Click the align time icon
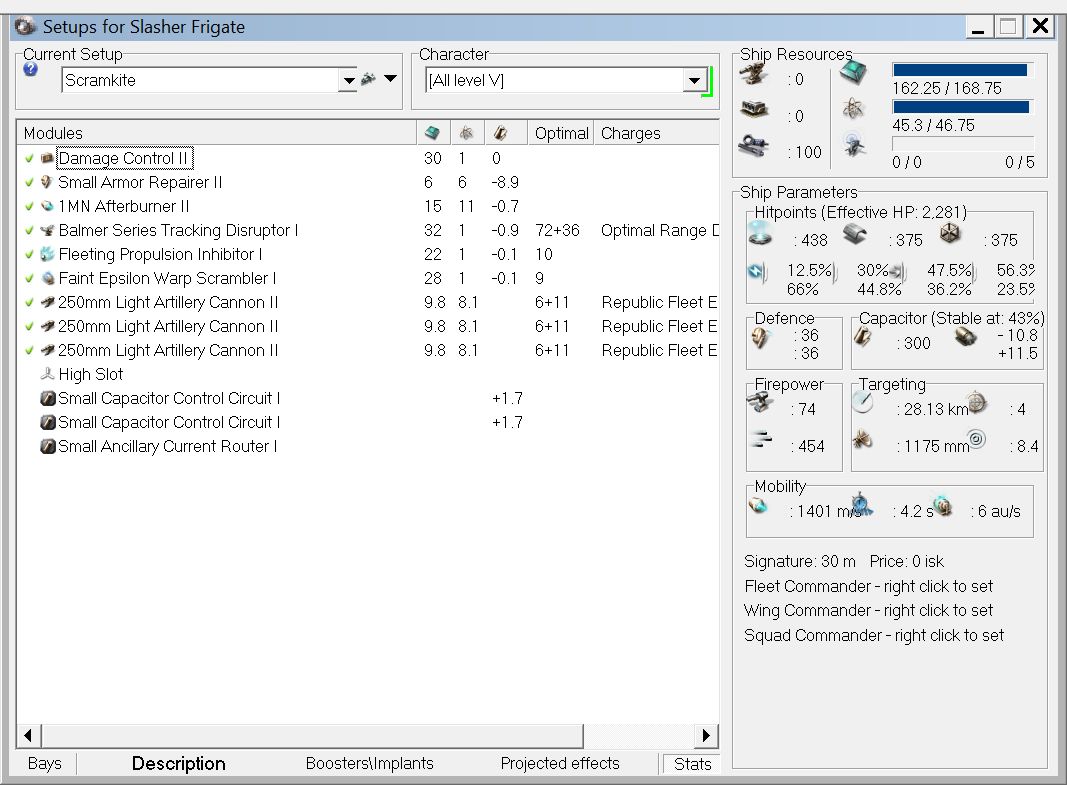Image resolution: width=1067 pixels, height=785 pixels. coord(861,505)
